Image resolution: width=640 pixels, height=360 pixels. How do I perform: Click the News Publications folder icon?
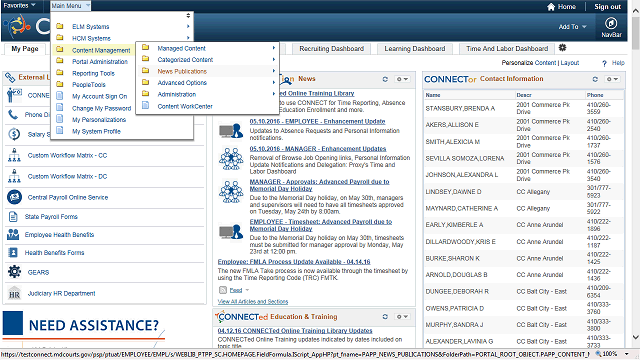145,71
